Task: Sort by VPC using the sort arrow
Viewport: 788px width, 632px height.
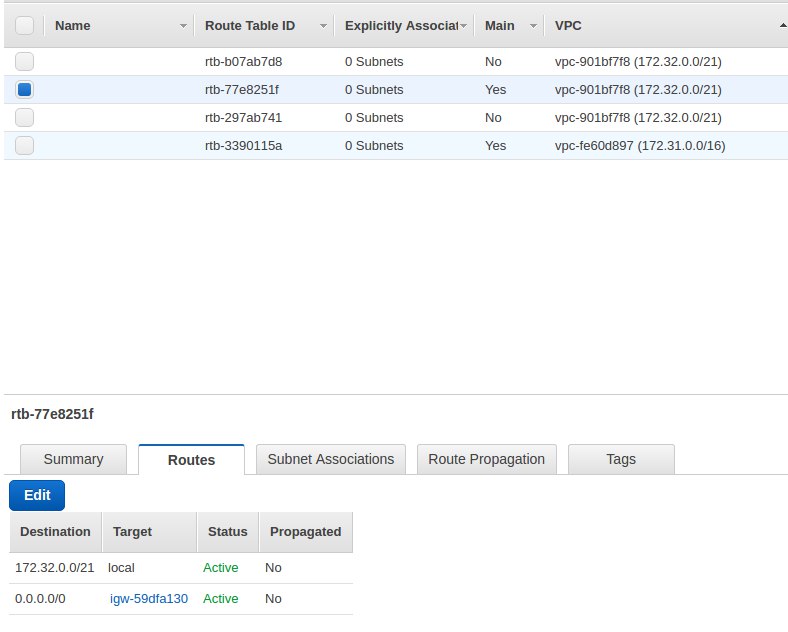Action: (780, 24)
